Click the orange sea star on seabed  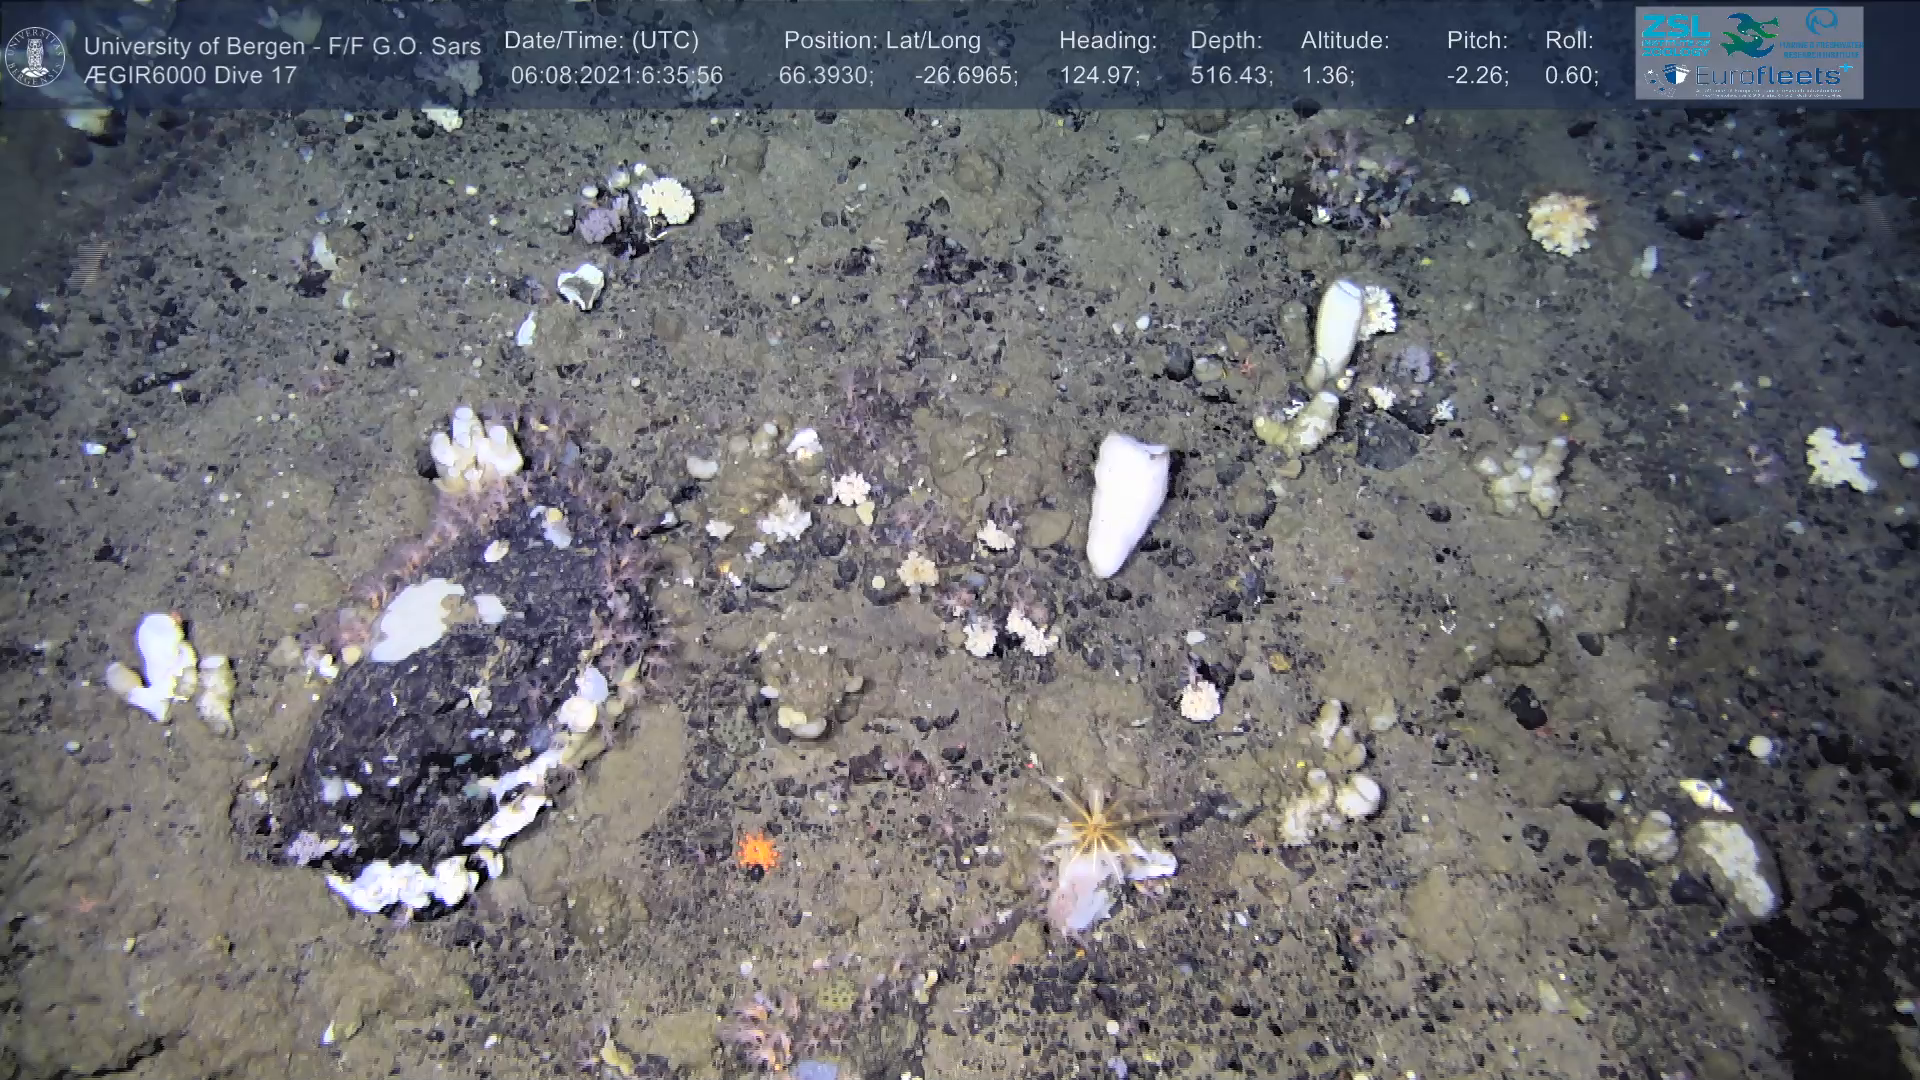point(757,850)
